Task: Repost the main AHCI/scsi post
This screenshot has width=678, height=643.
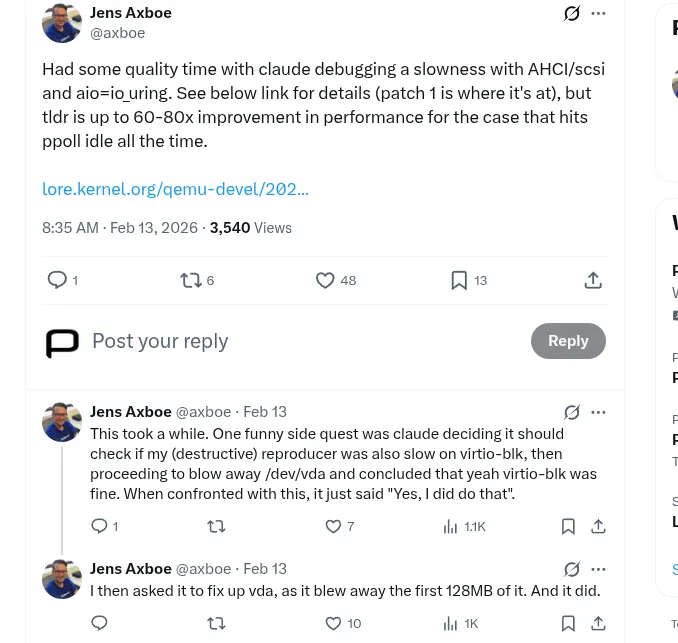Action: pyautogui.click(x=191, y=280)
